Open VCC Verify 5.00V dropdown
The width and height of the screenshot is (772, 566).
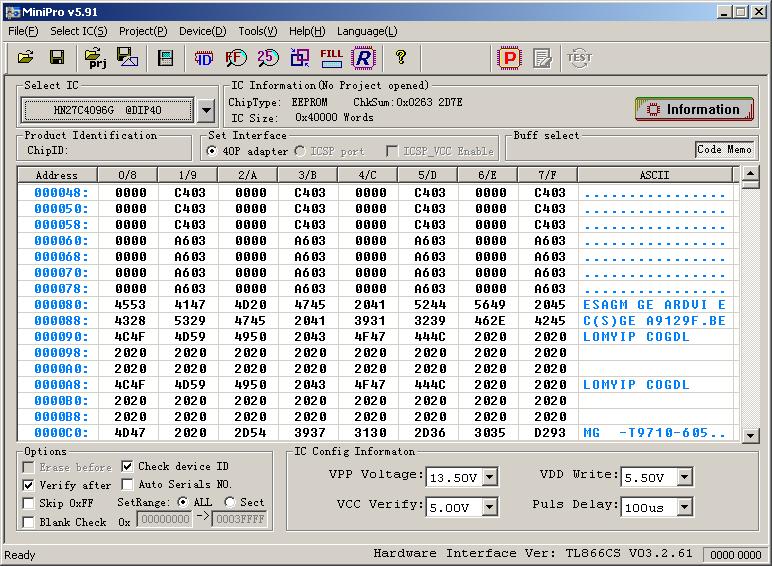[x=489, y=507]
